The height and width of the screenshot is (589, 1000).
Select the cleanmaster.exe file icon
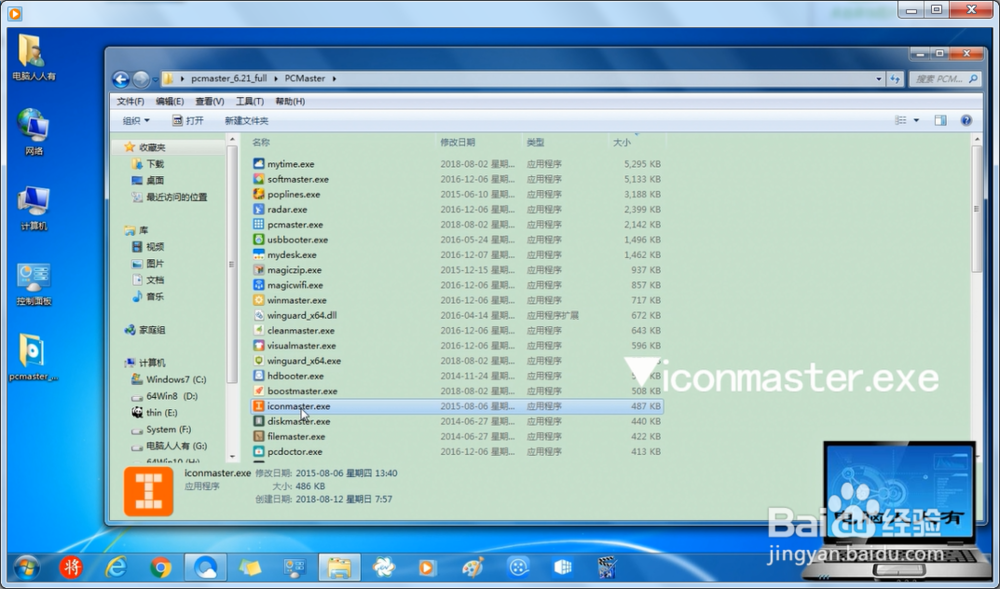(x=258, y=330)
